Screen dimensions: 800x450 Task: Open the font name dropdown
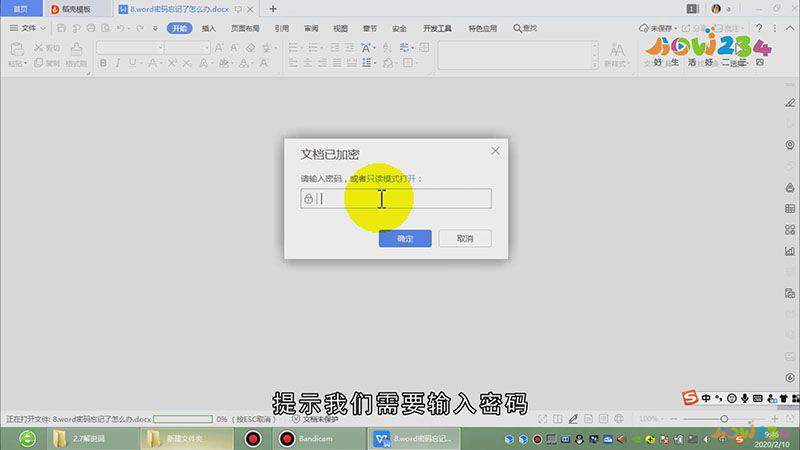(160, 47)
